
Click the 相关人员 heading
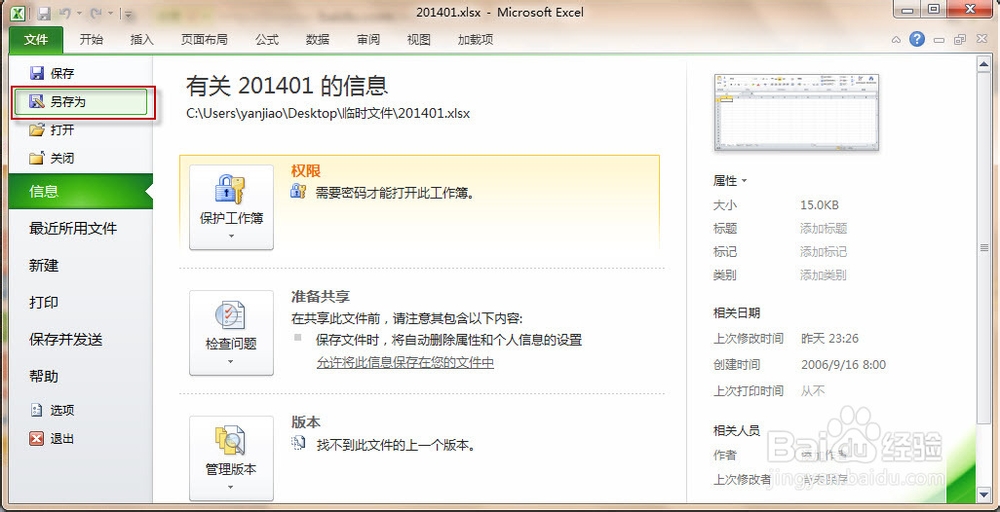click(737, 430)
